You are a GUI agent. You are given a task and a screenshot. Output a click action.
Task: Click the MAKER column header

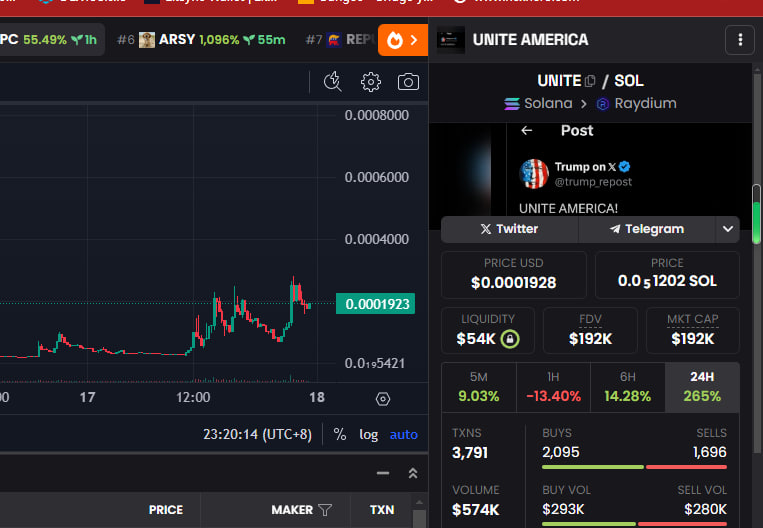292,510
